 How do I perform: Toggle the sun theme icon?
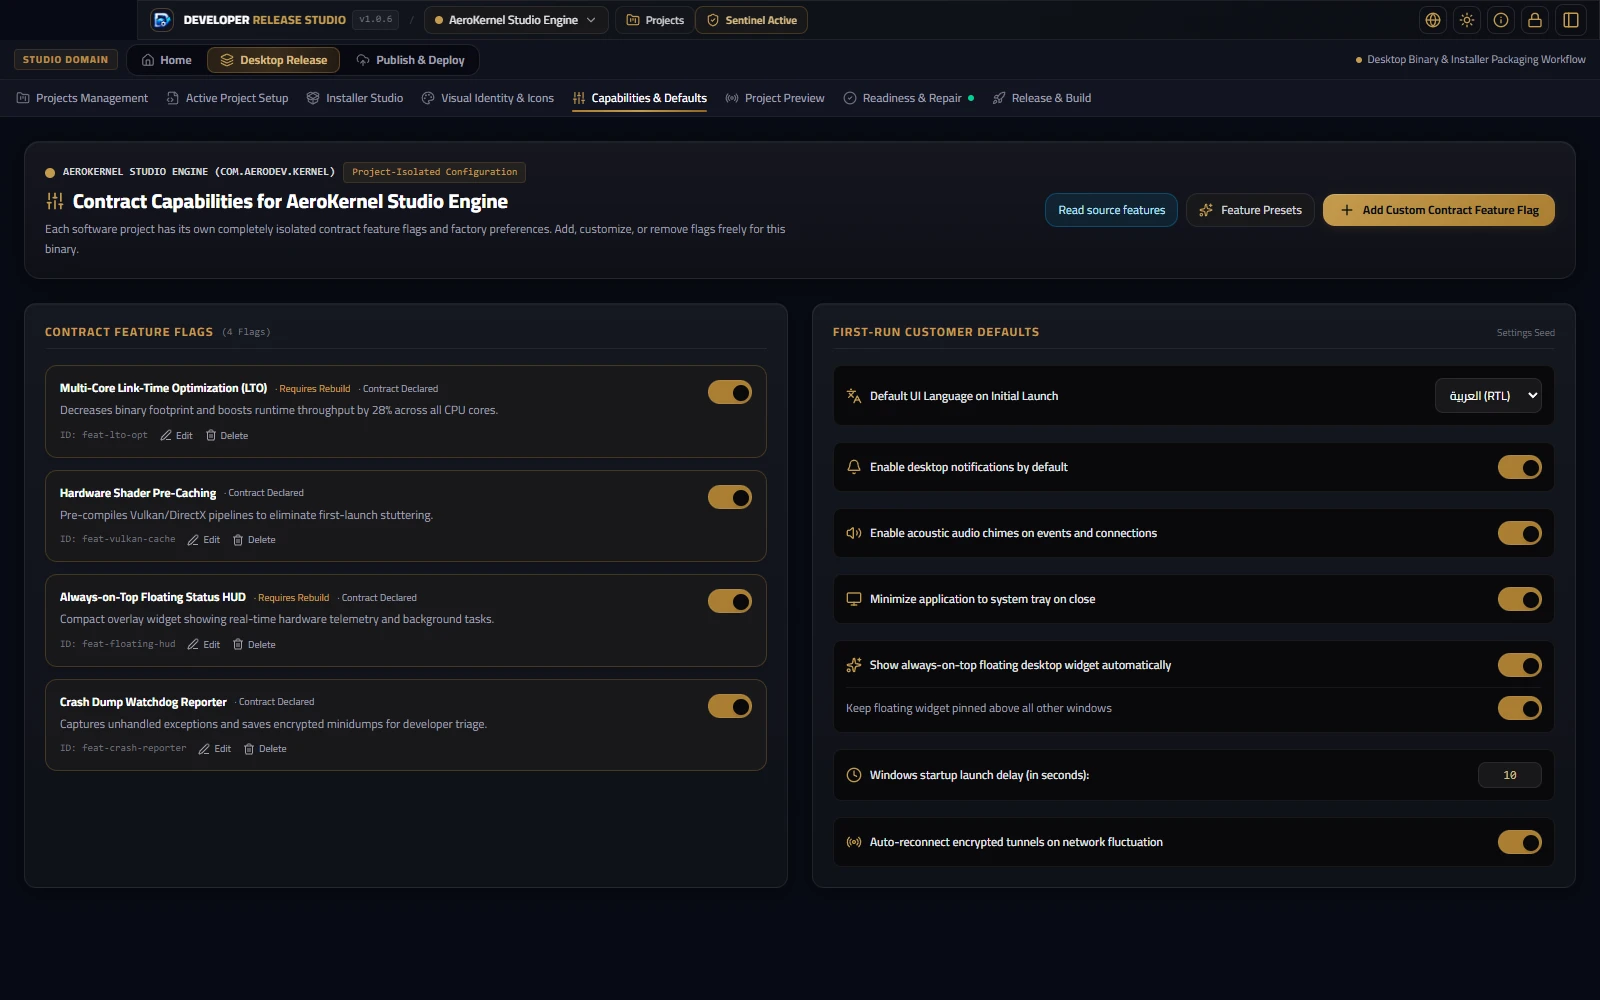[1467, 20]
